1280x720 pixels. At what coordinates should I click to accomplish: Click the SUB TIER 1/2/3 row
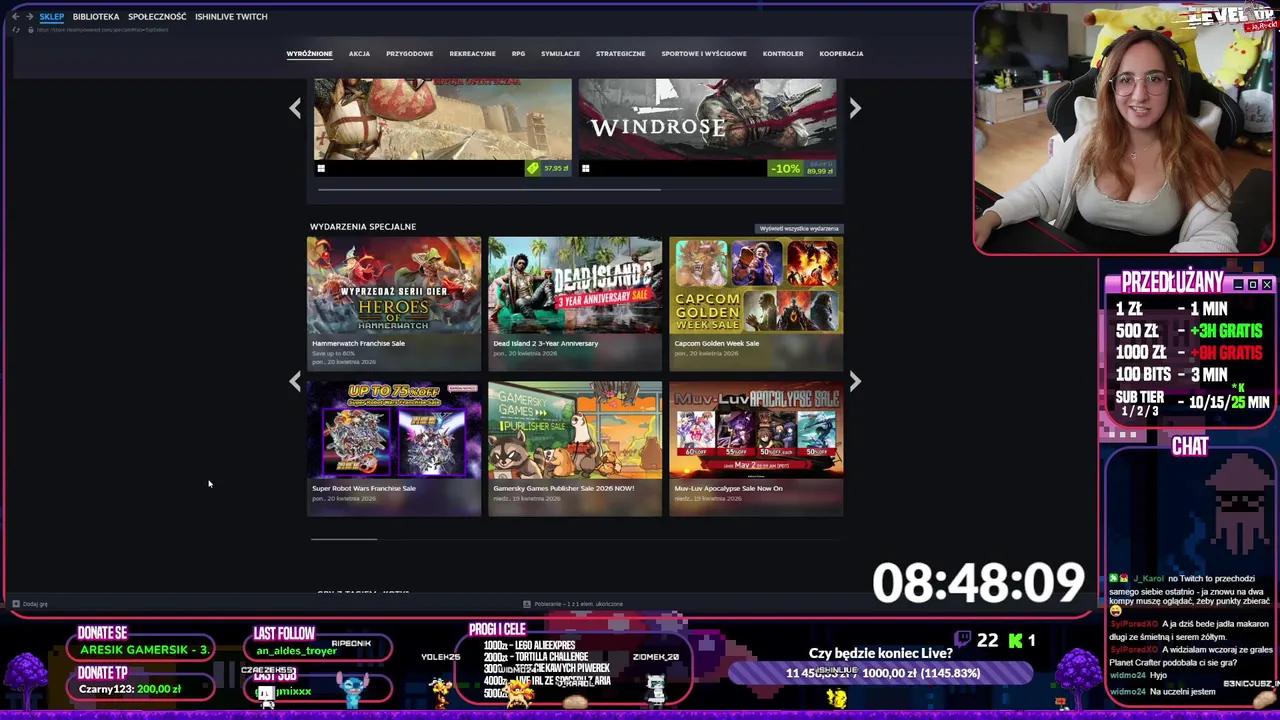1192,403
